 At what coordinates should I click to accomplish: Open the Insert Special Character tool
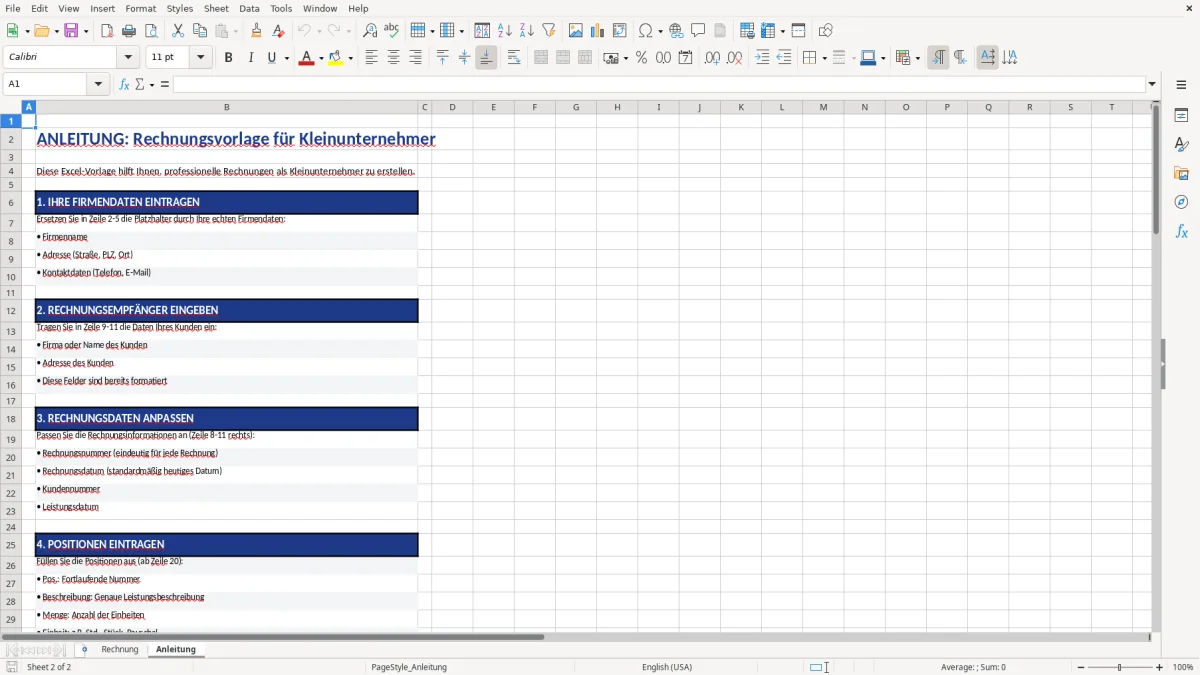coord(646,30)
